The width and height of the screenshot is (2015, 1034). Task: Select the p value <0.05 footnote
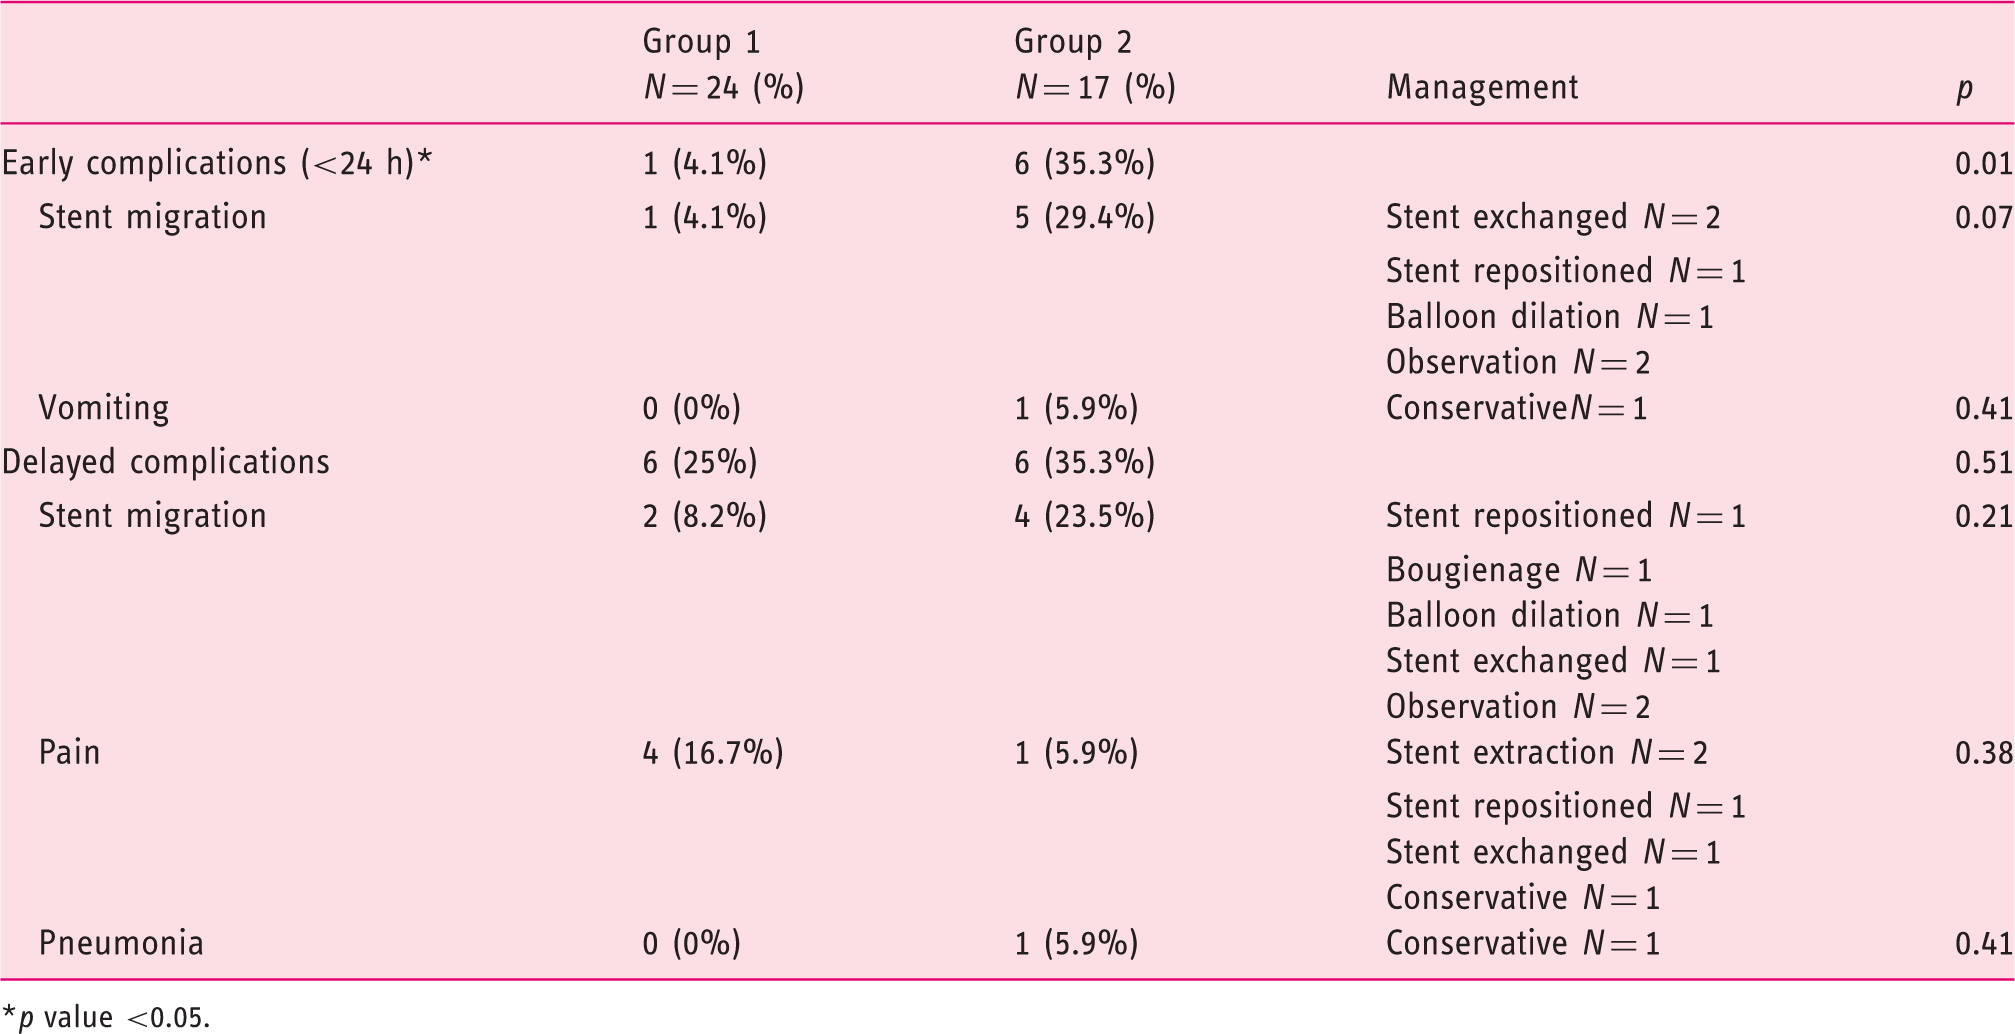[106, 1017]
